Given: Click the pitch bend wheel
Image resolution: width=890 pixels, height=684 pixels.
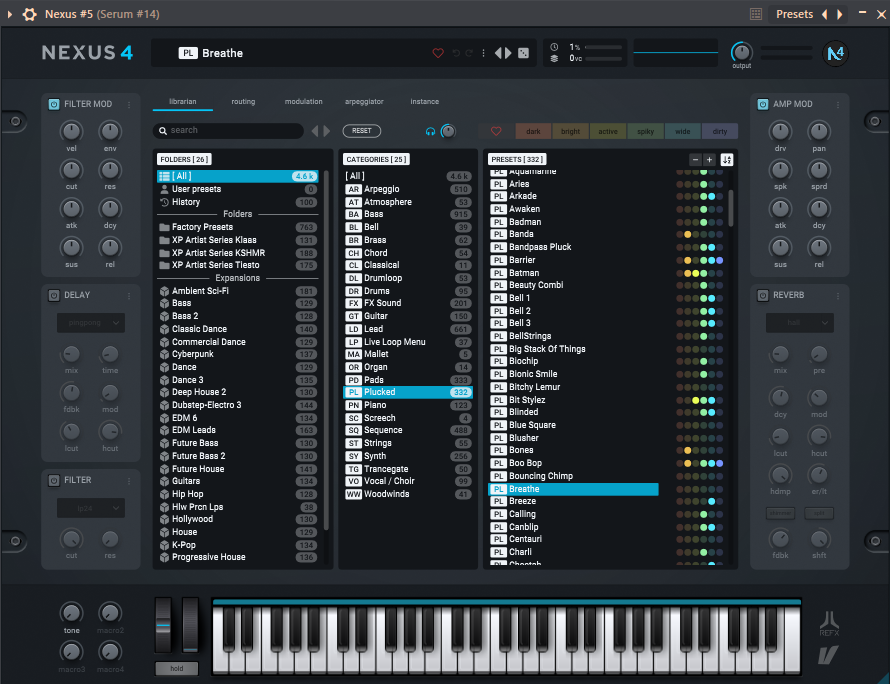Looking at the screenshot, I should (x=163, y=624).
